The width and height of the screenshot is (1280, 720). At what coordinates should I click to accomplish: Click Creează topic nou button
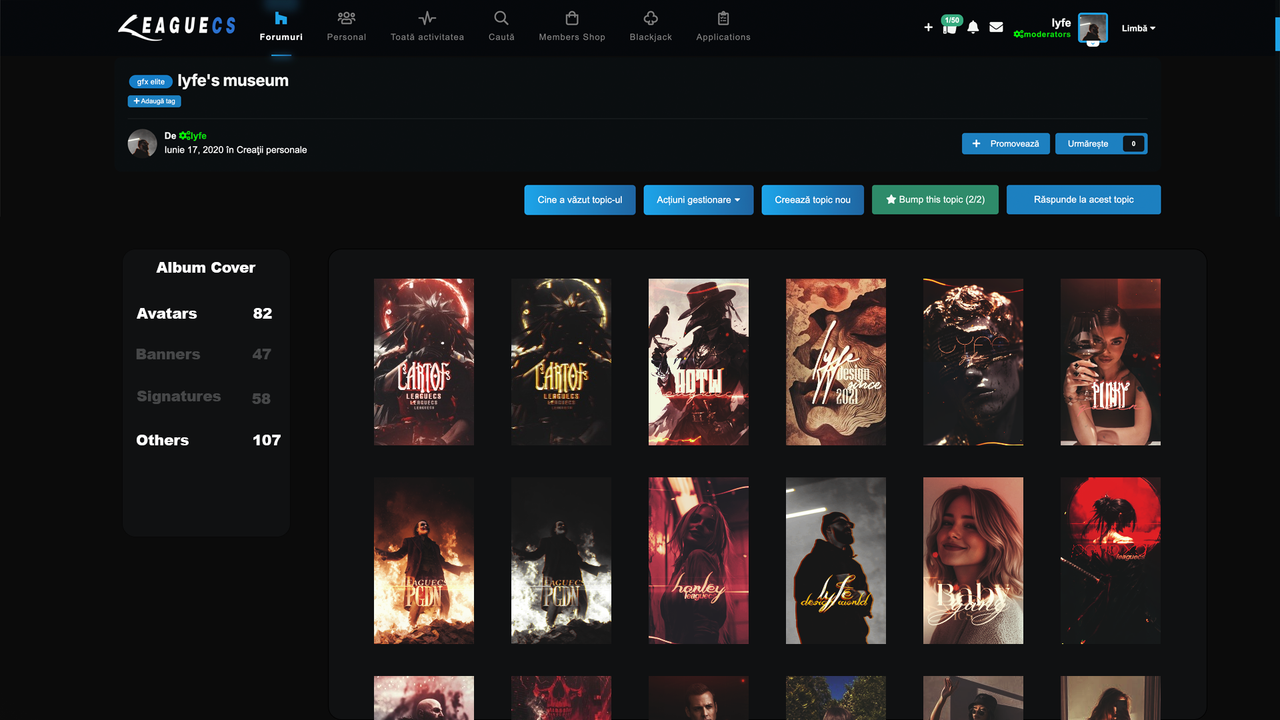pos(813,200)
